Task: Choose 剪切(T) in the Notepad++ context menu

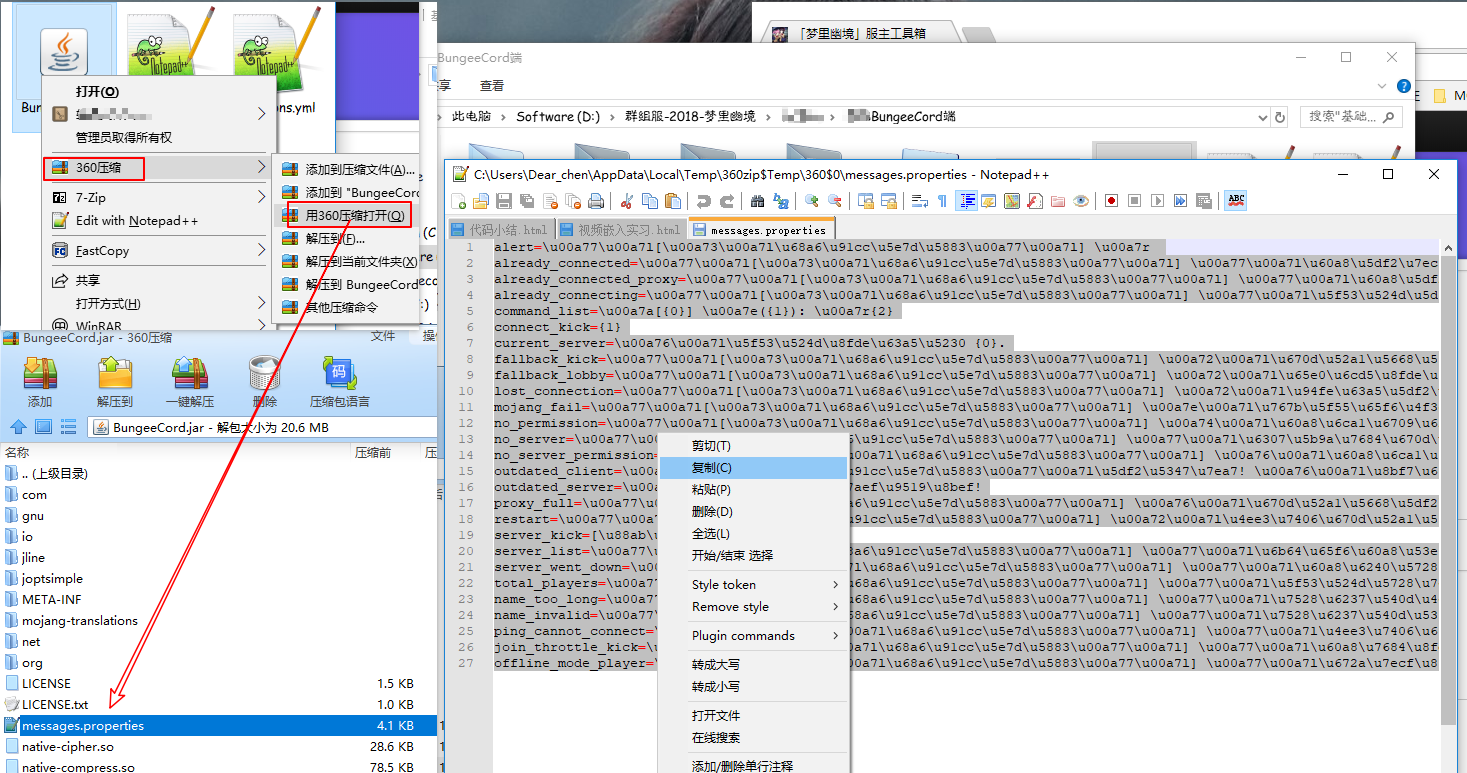Action: tap(753, 446)
